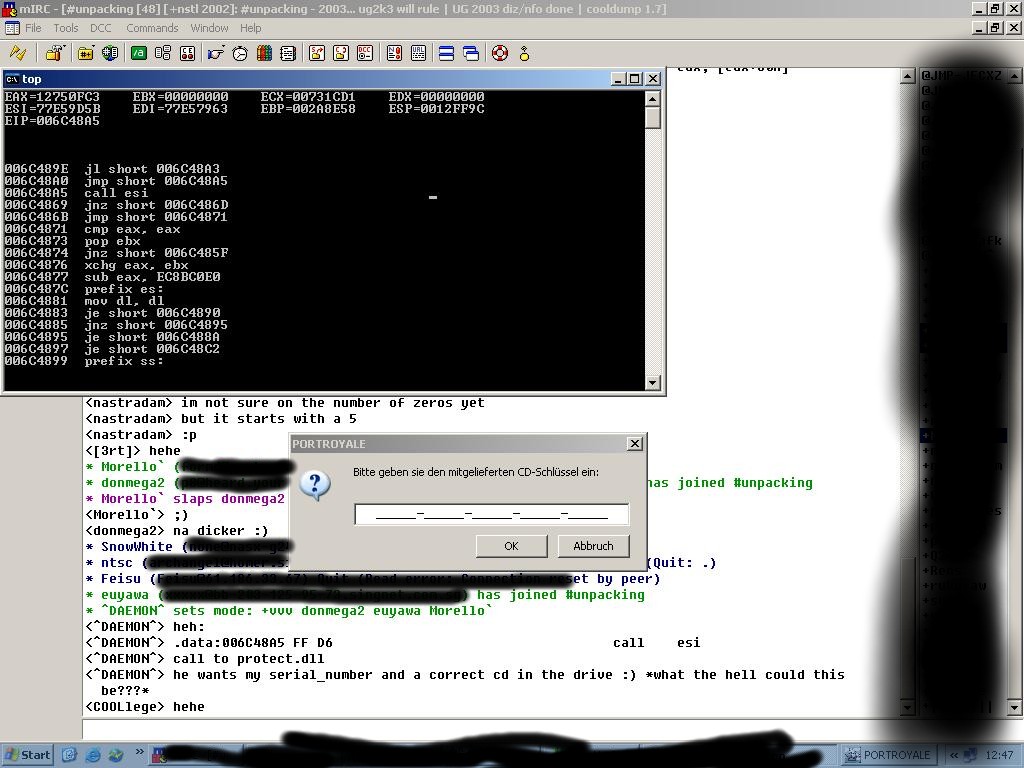Click the Cascade windows toolbar icon

coord(470,53)
